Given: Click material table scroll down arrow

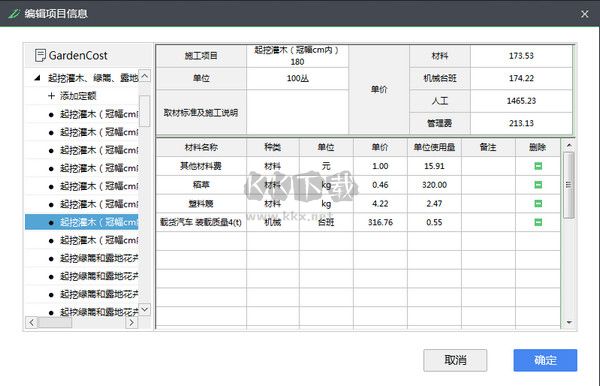Looking at the screenshot, I should pyautogui.click(x=569, y=322).
